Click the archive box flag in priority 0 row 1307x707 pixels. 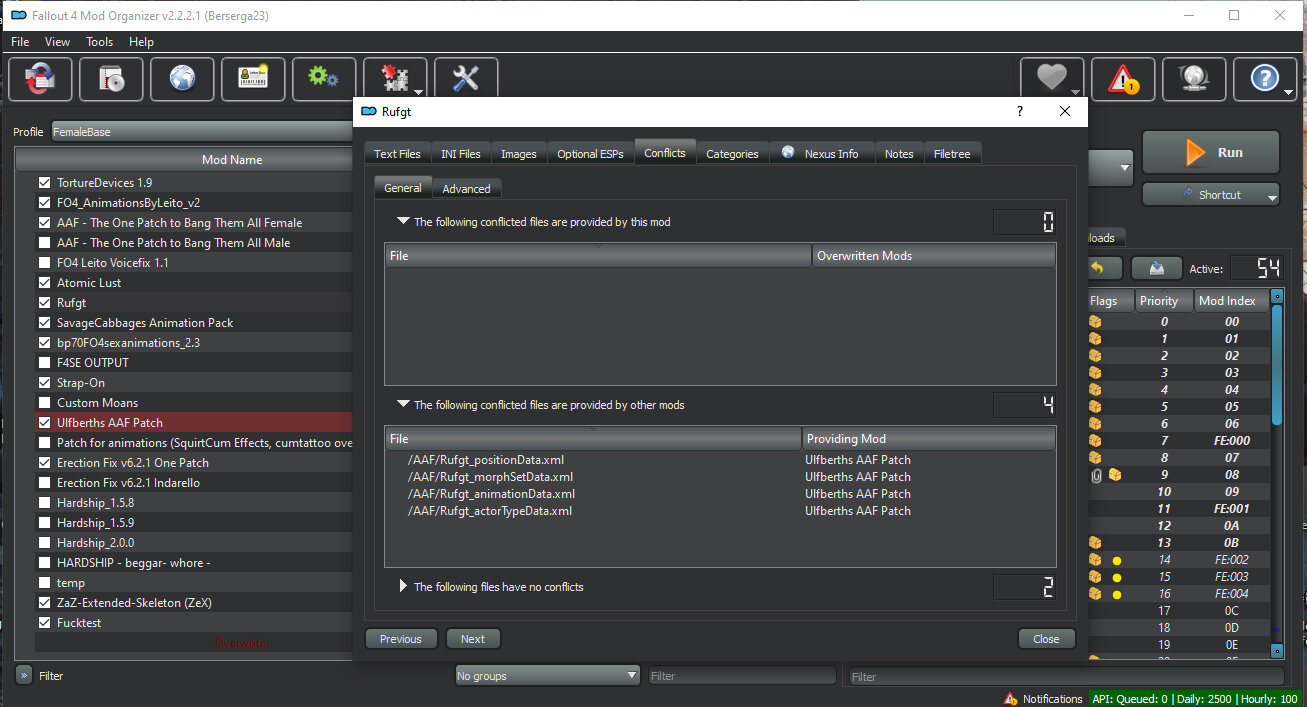[x=1095, y=322]
